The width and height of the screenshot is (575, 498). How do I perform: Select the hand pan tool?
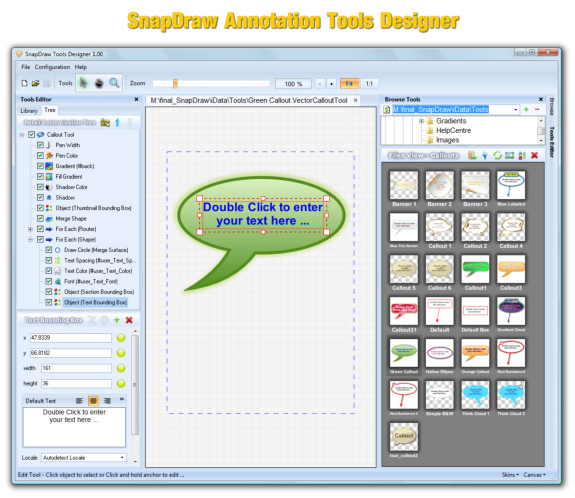pos(99,83)
